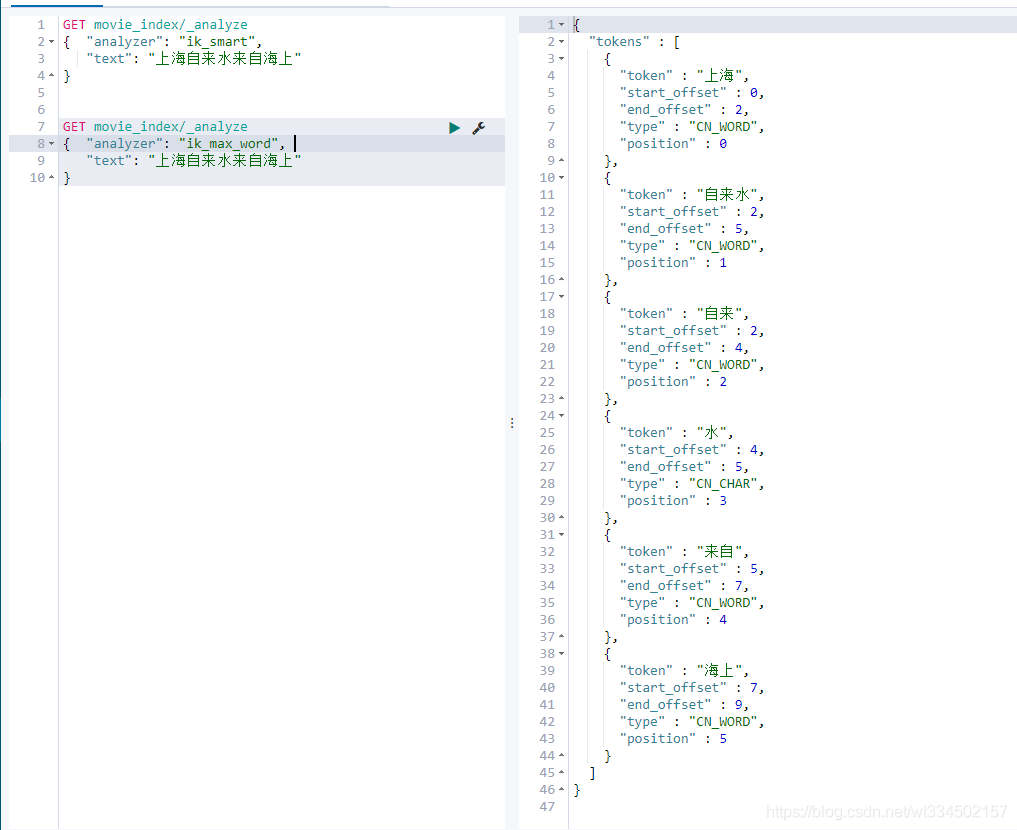The width and height of the screenshot is (1017, 830).
Task: Click the text value on editor line 9
Action: [x=224, y=161]
